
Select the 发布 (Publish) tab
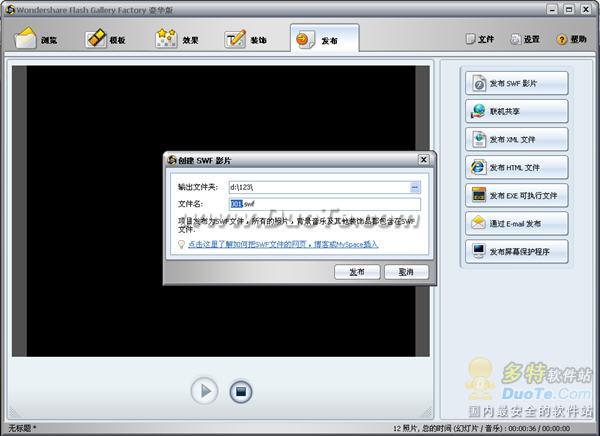(324, 38)
